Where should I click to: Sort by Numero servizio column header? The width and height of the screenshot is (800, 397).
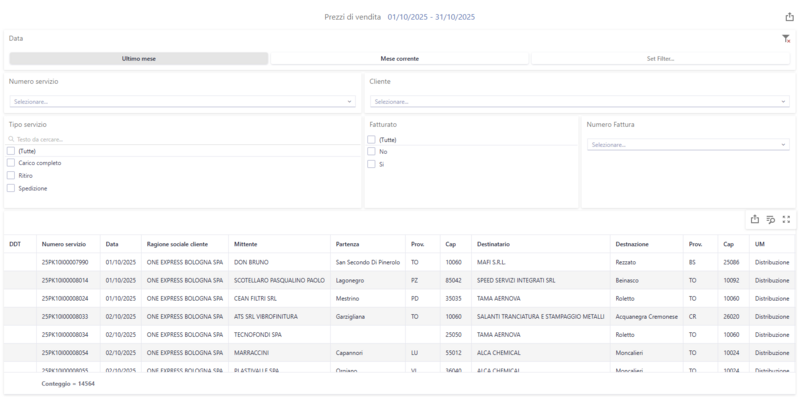(68, 244)
